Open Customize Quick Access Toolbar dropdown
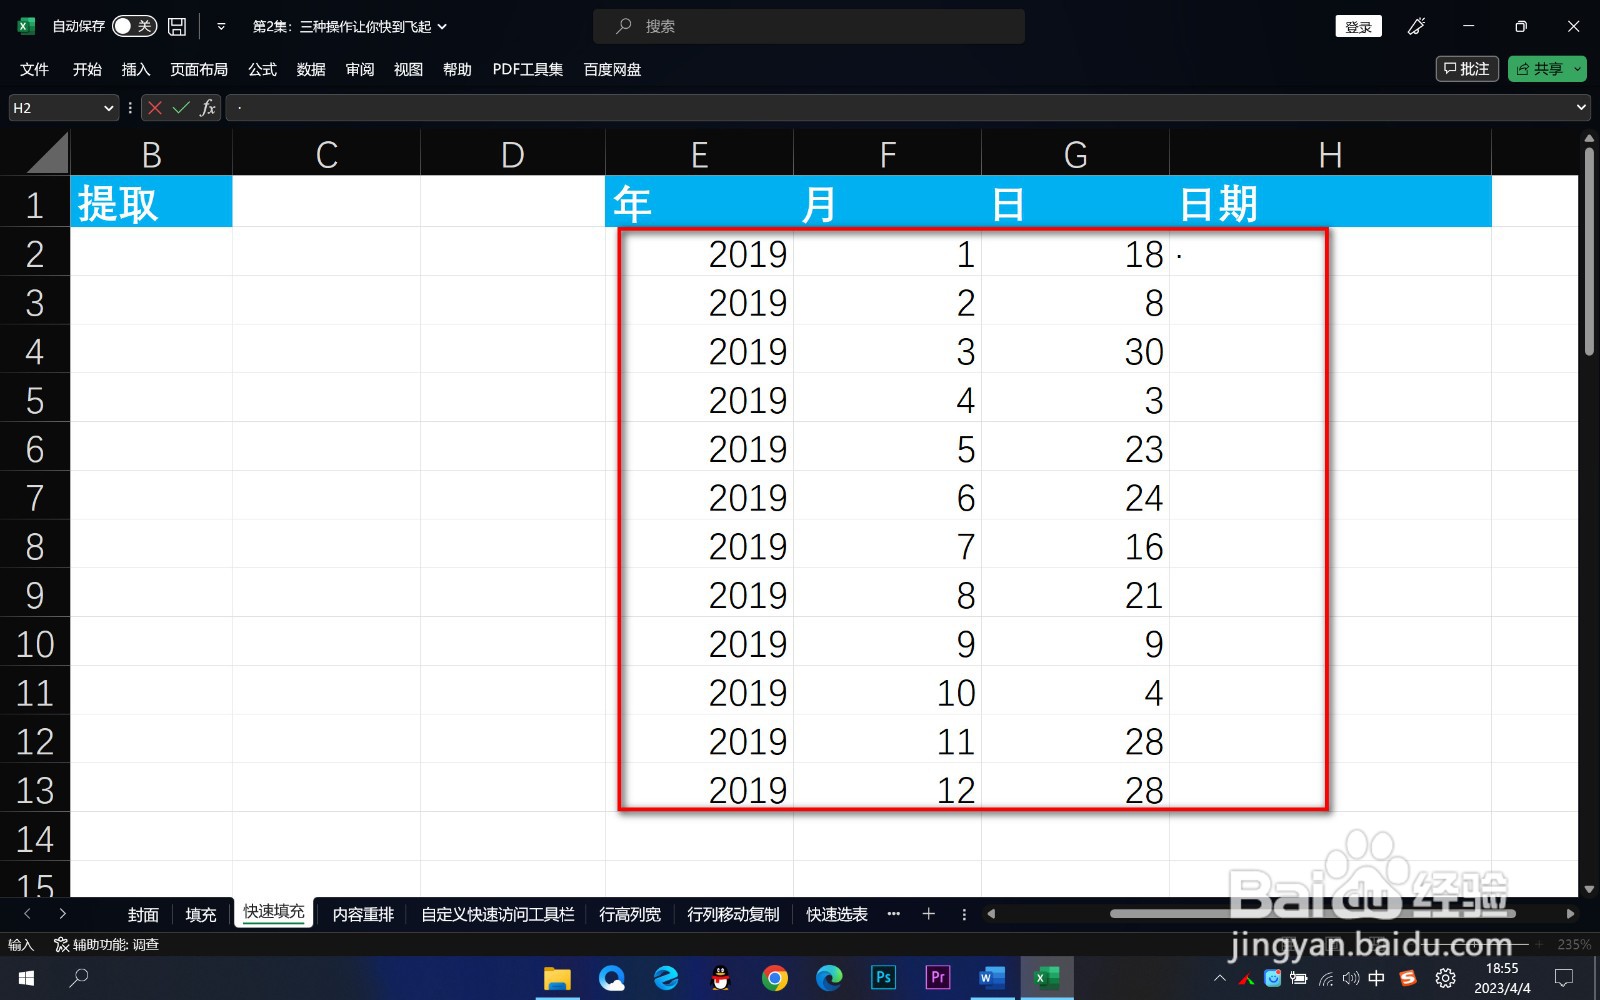1600x1000 pixels. point(221,26)
